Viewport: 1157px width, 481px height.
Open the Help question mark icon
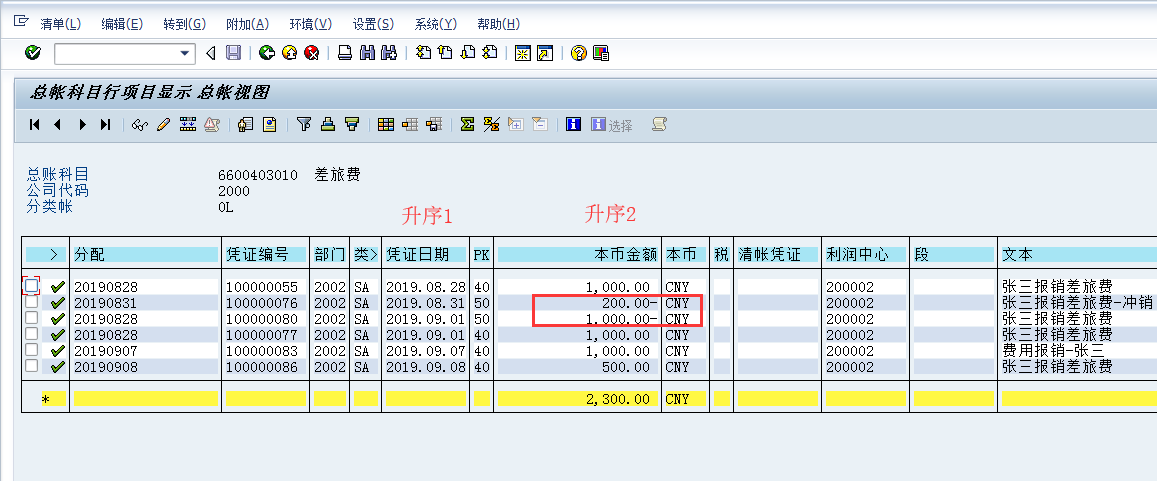click(x=578, y=53)
